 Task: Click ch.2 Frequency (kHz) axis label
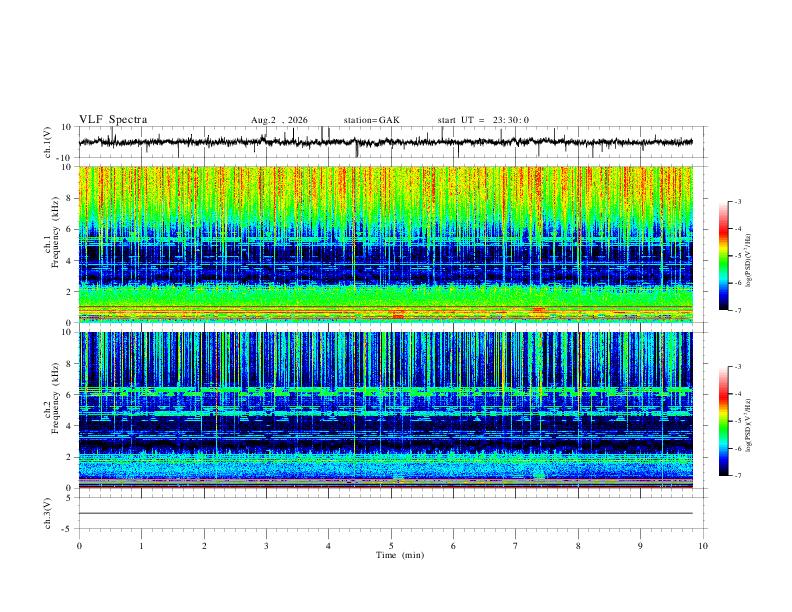coord(52,398)
